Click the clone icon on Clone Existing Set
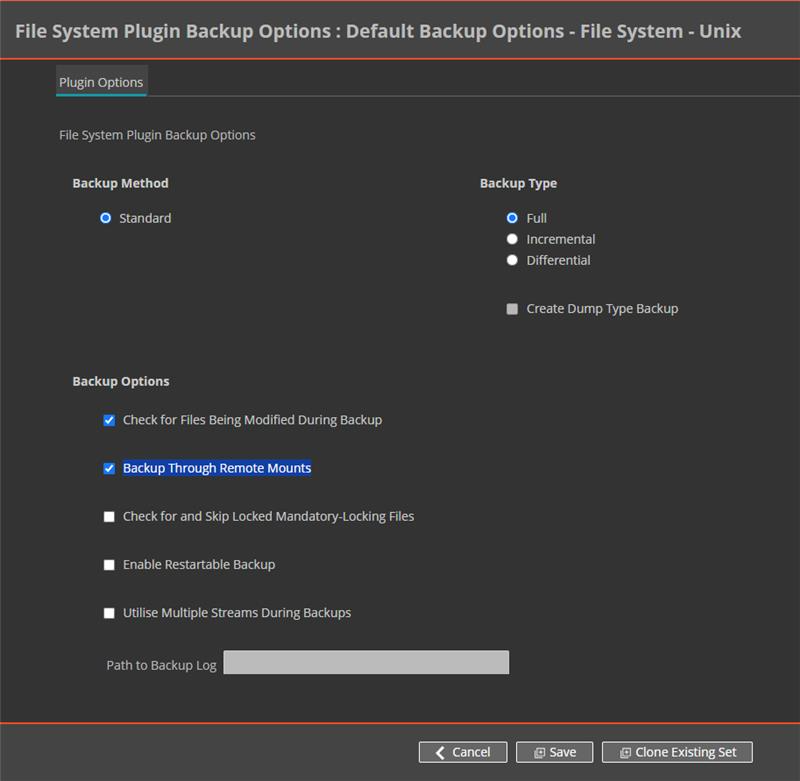800x781 pixels. [x=625, y=752]
